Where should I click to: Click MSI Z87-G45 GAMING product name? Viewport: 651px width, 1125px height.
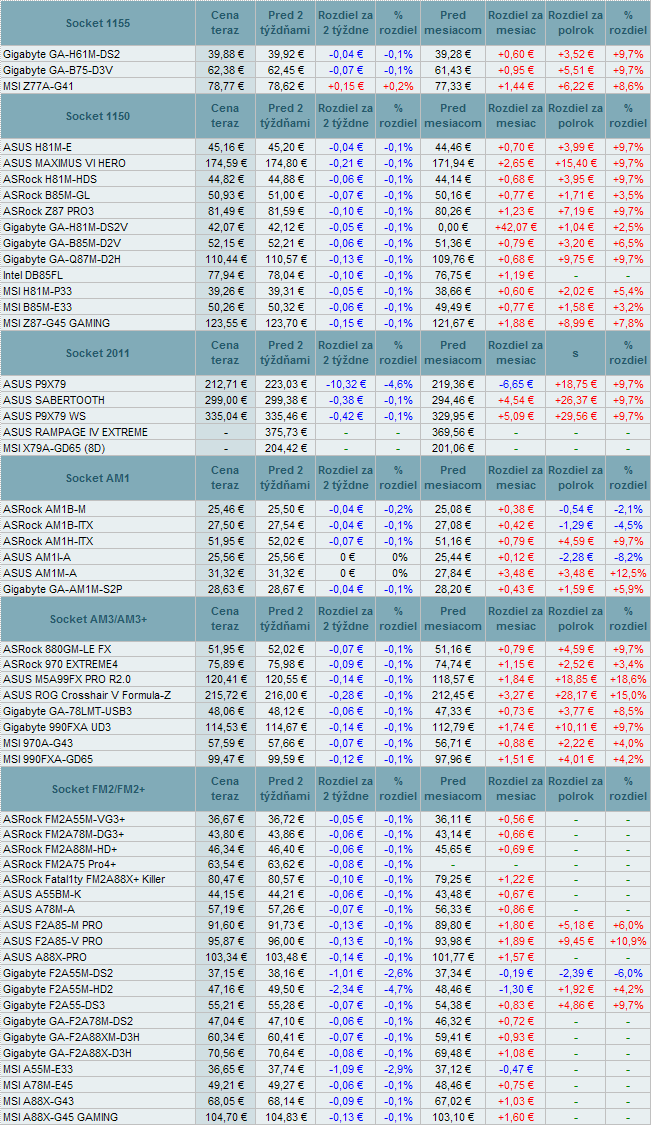(57, 323)
